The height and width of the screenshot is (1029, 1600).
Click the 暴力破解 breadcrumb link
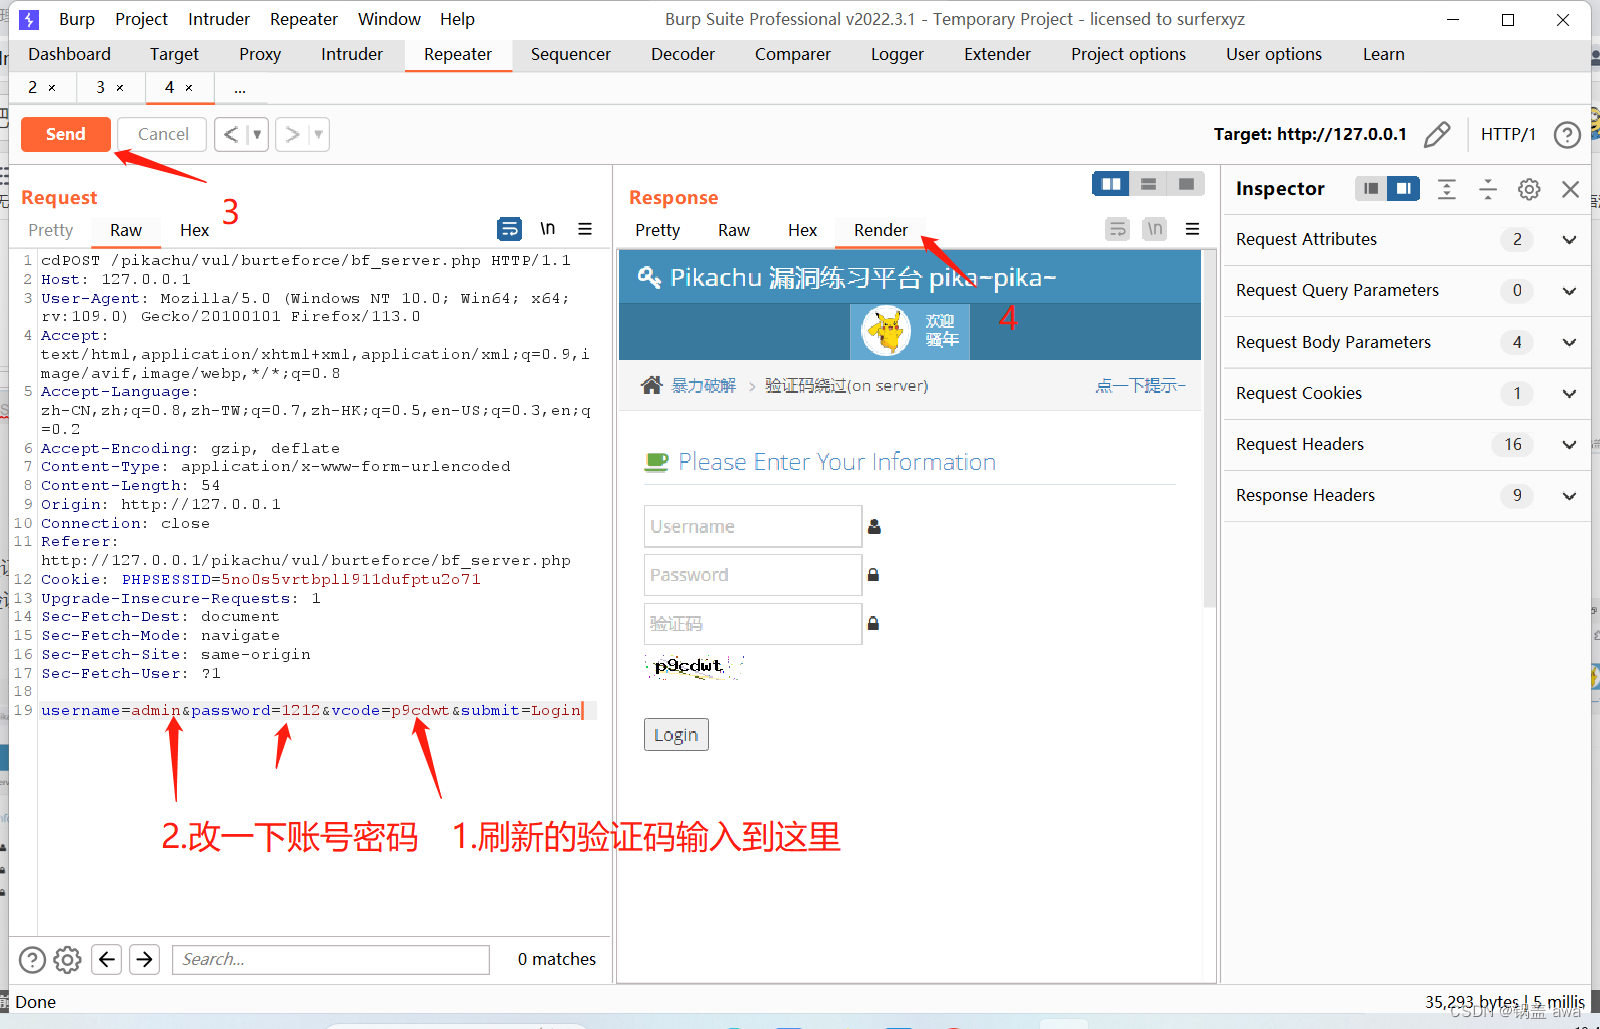click(x=703, y=386)
